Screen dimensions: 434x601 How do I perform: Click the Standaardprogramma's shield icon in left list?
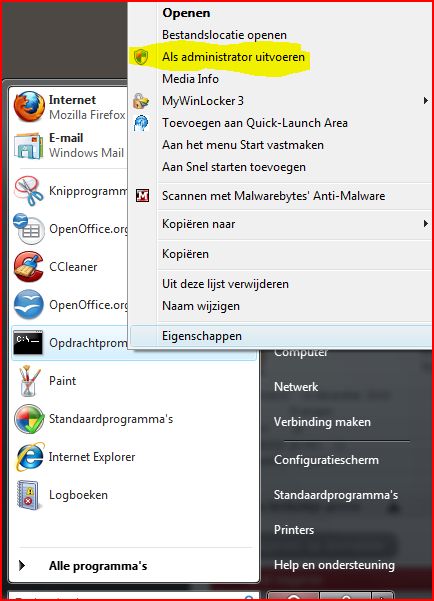click(29, 419)
